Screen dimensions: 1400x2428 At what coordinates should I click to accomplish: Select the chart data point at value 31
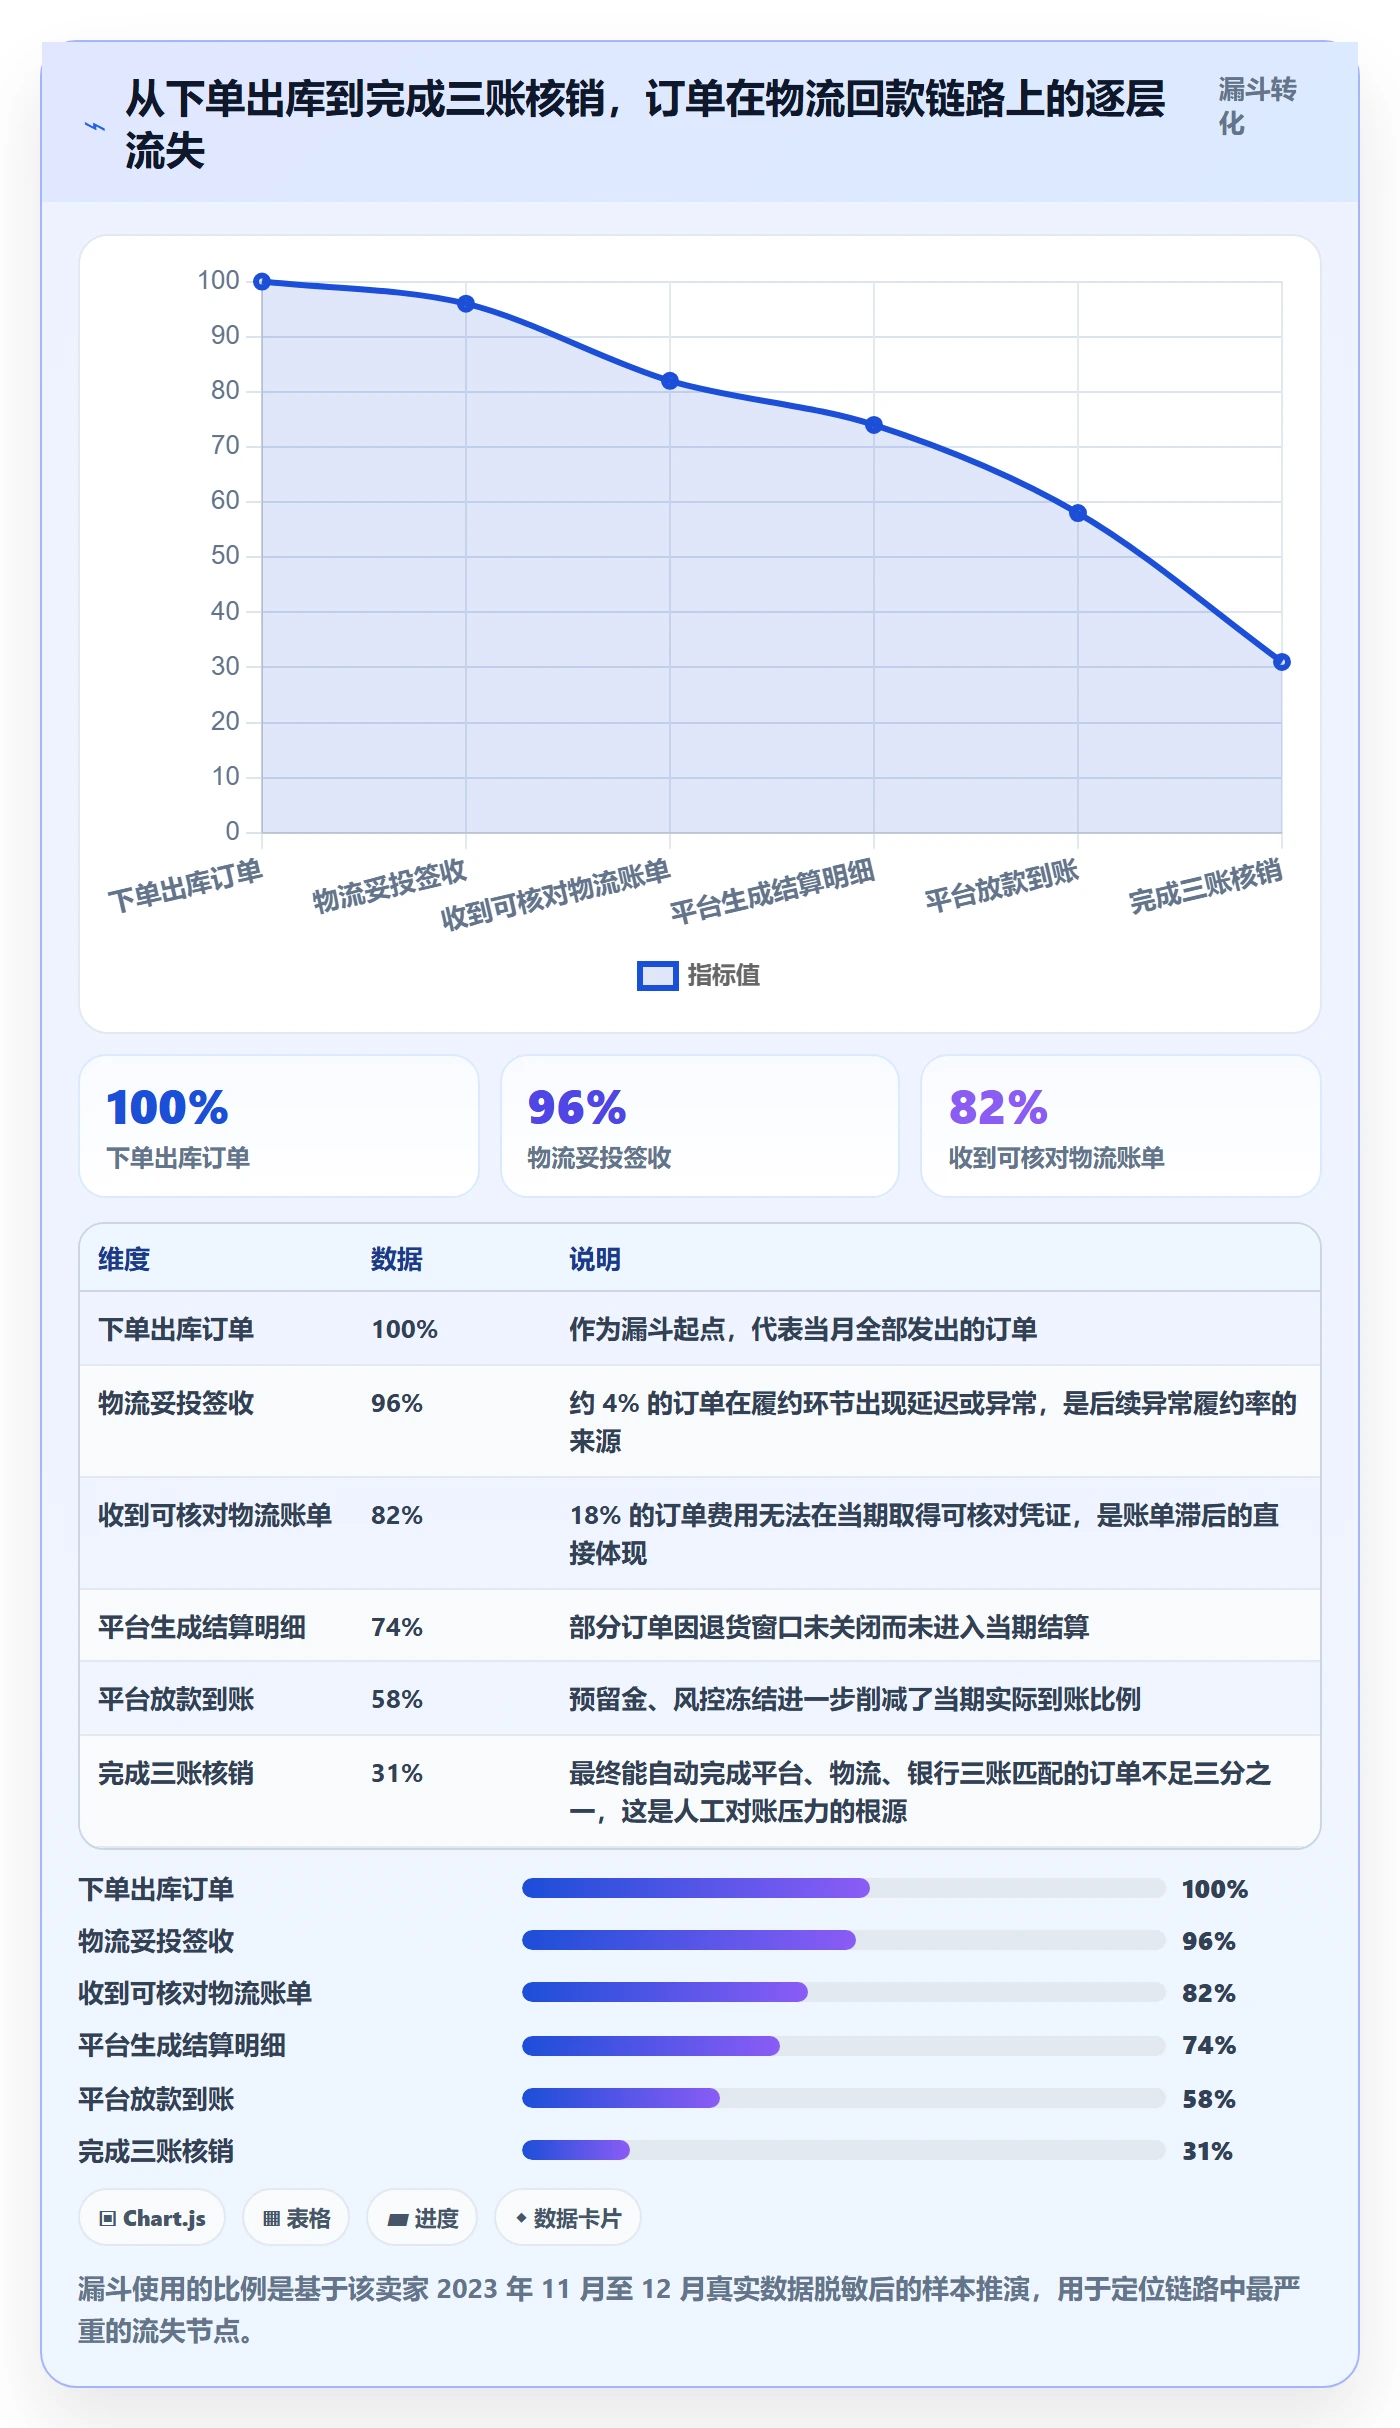tap(1282, 662)
